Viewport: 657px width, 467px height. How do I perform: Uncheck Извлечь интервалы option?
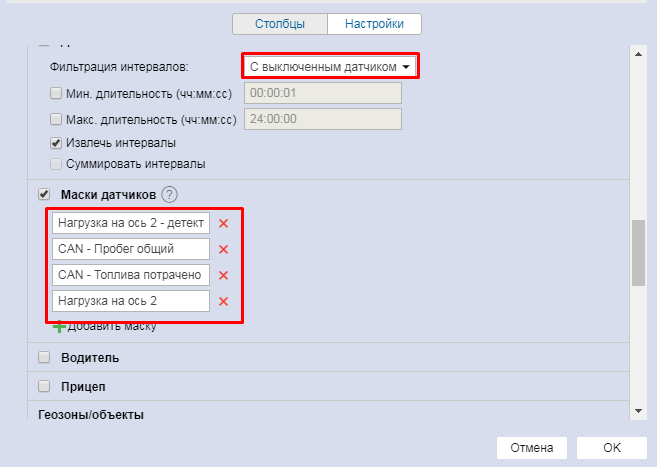[x=56, y=142]
